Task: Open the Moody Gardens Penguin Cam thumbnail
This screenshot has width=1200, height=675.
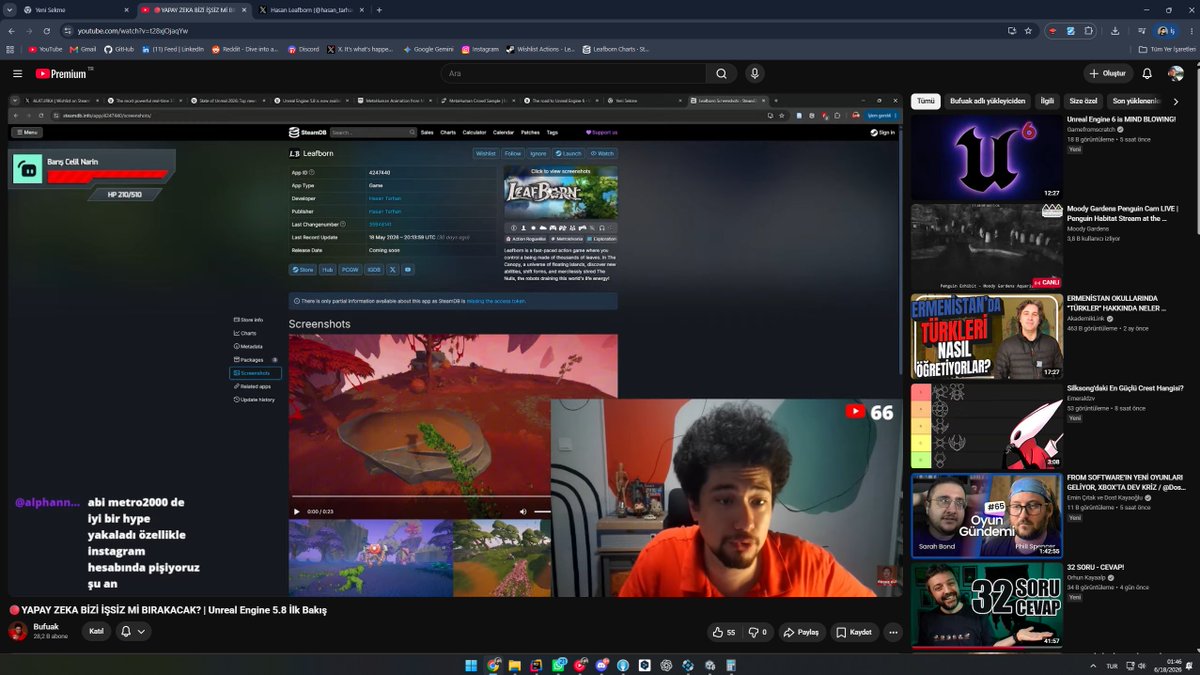Action: tap(986, 247)
